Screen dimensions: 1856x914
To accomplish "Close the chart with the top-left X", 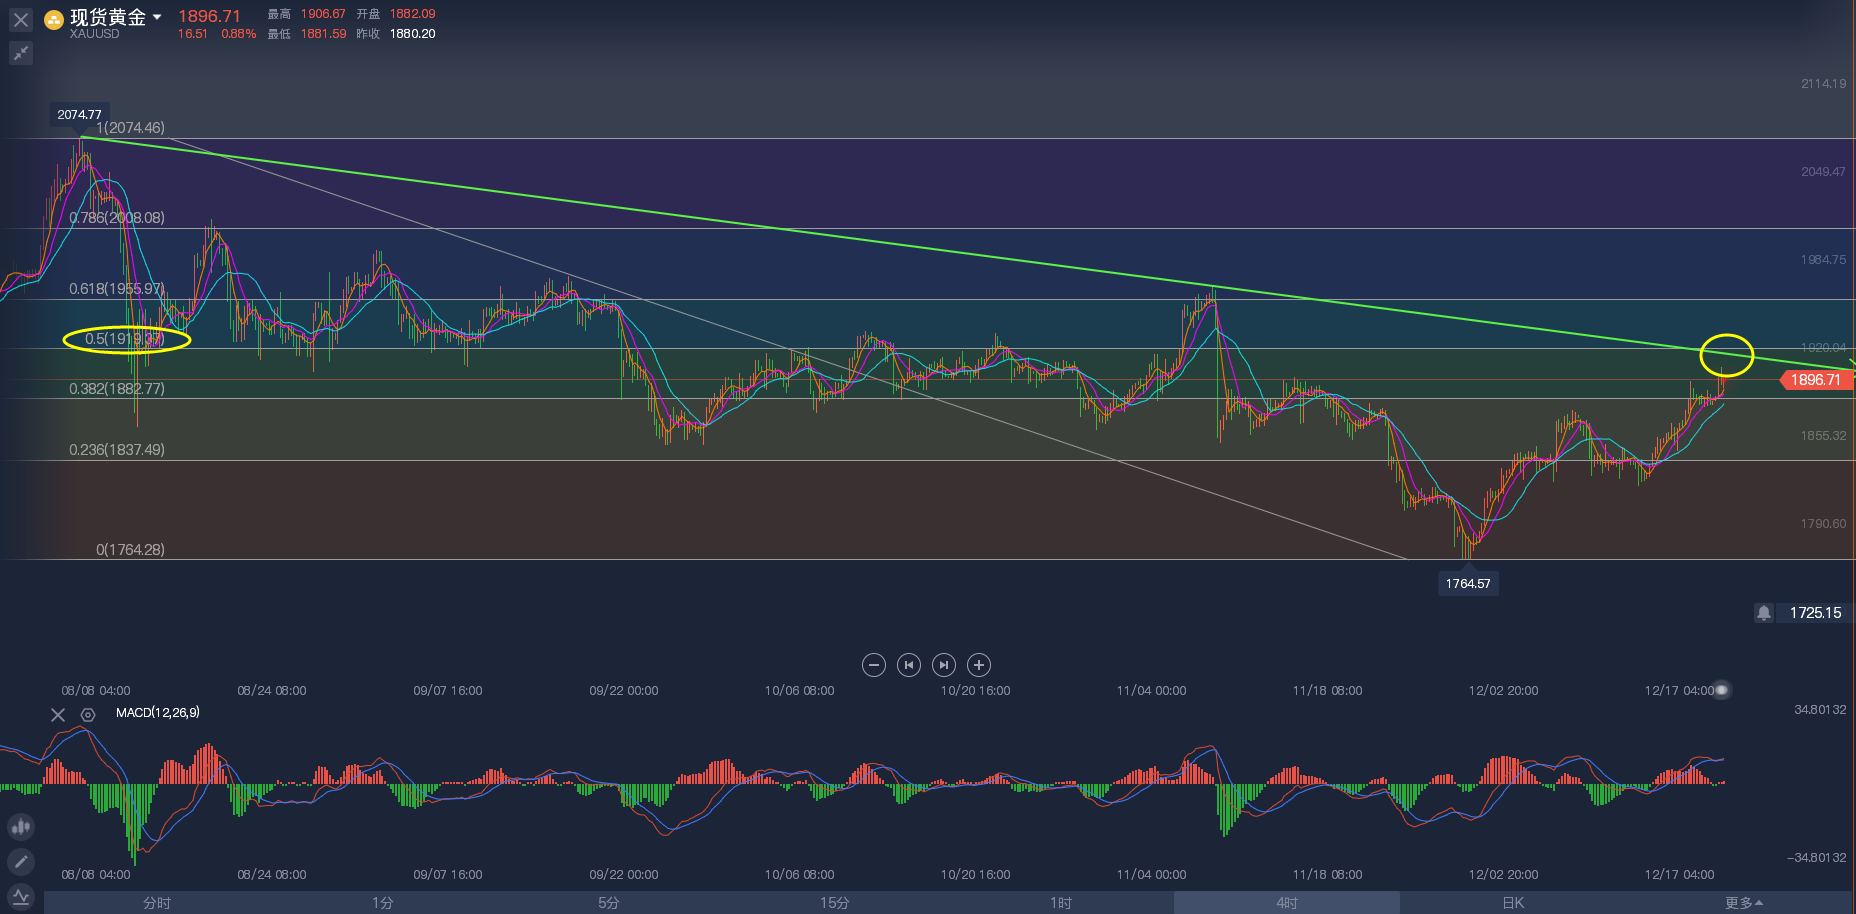I will click(21, 20).
